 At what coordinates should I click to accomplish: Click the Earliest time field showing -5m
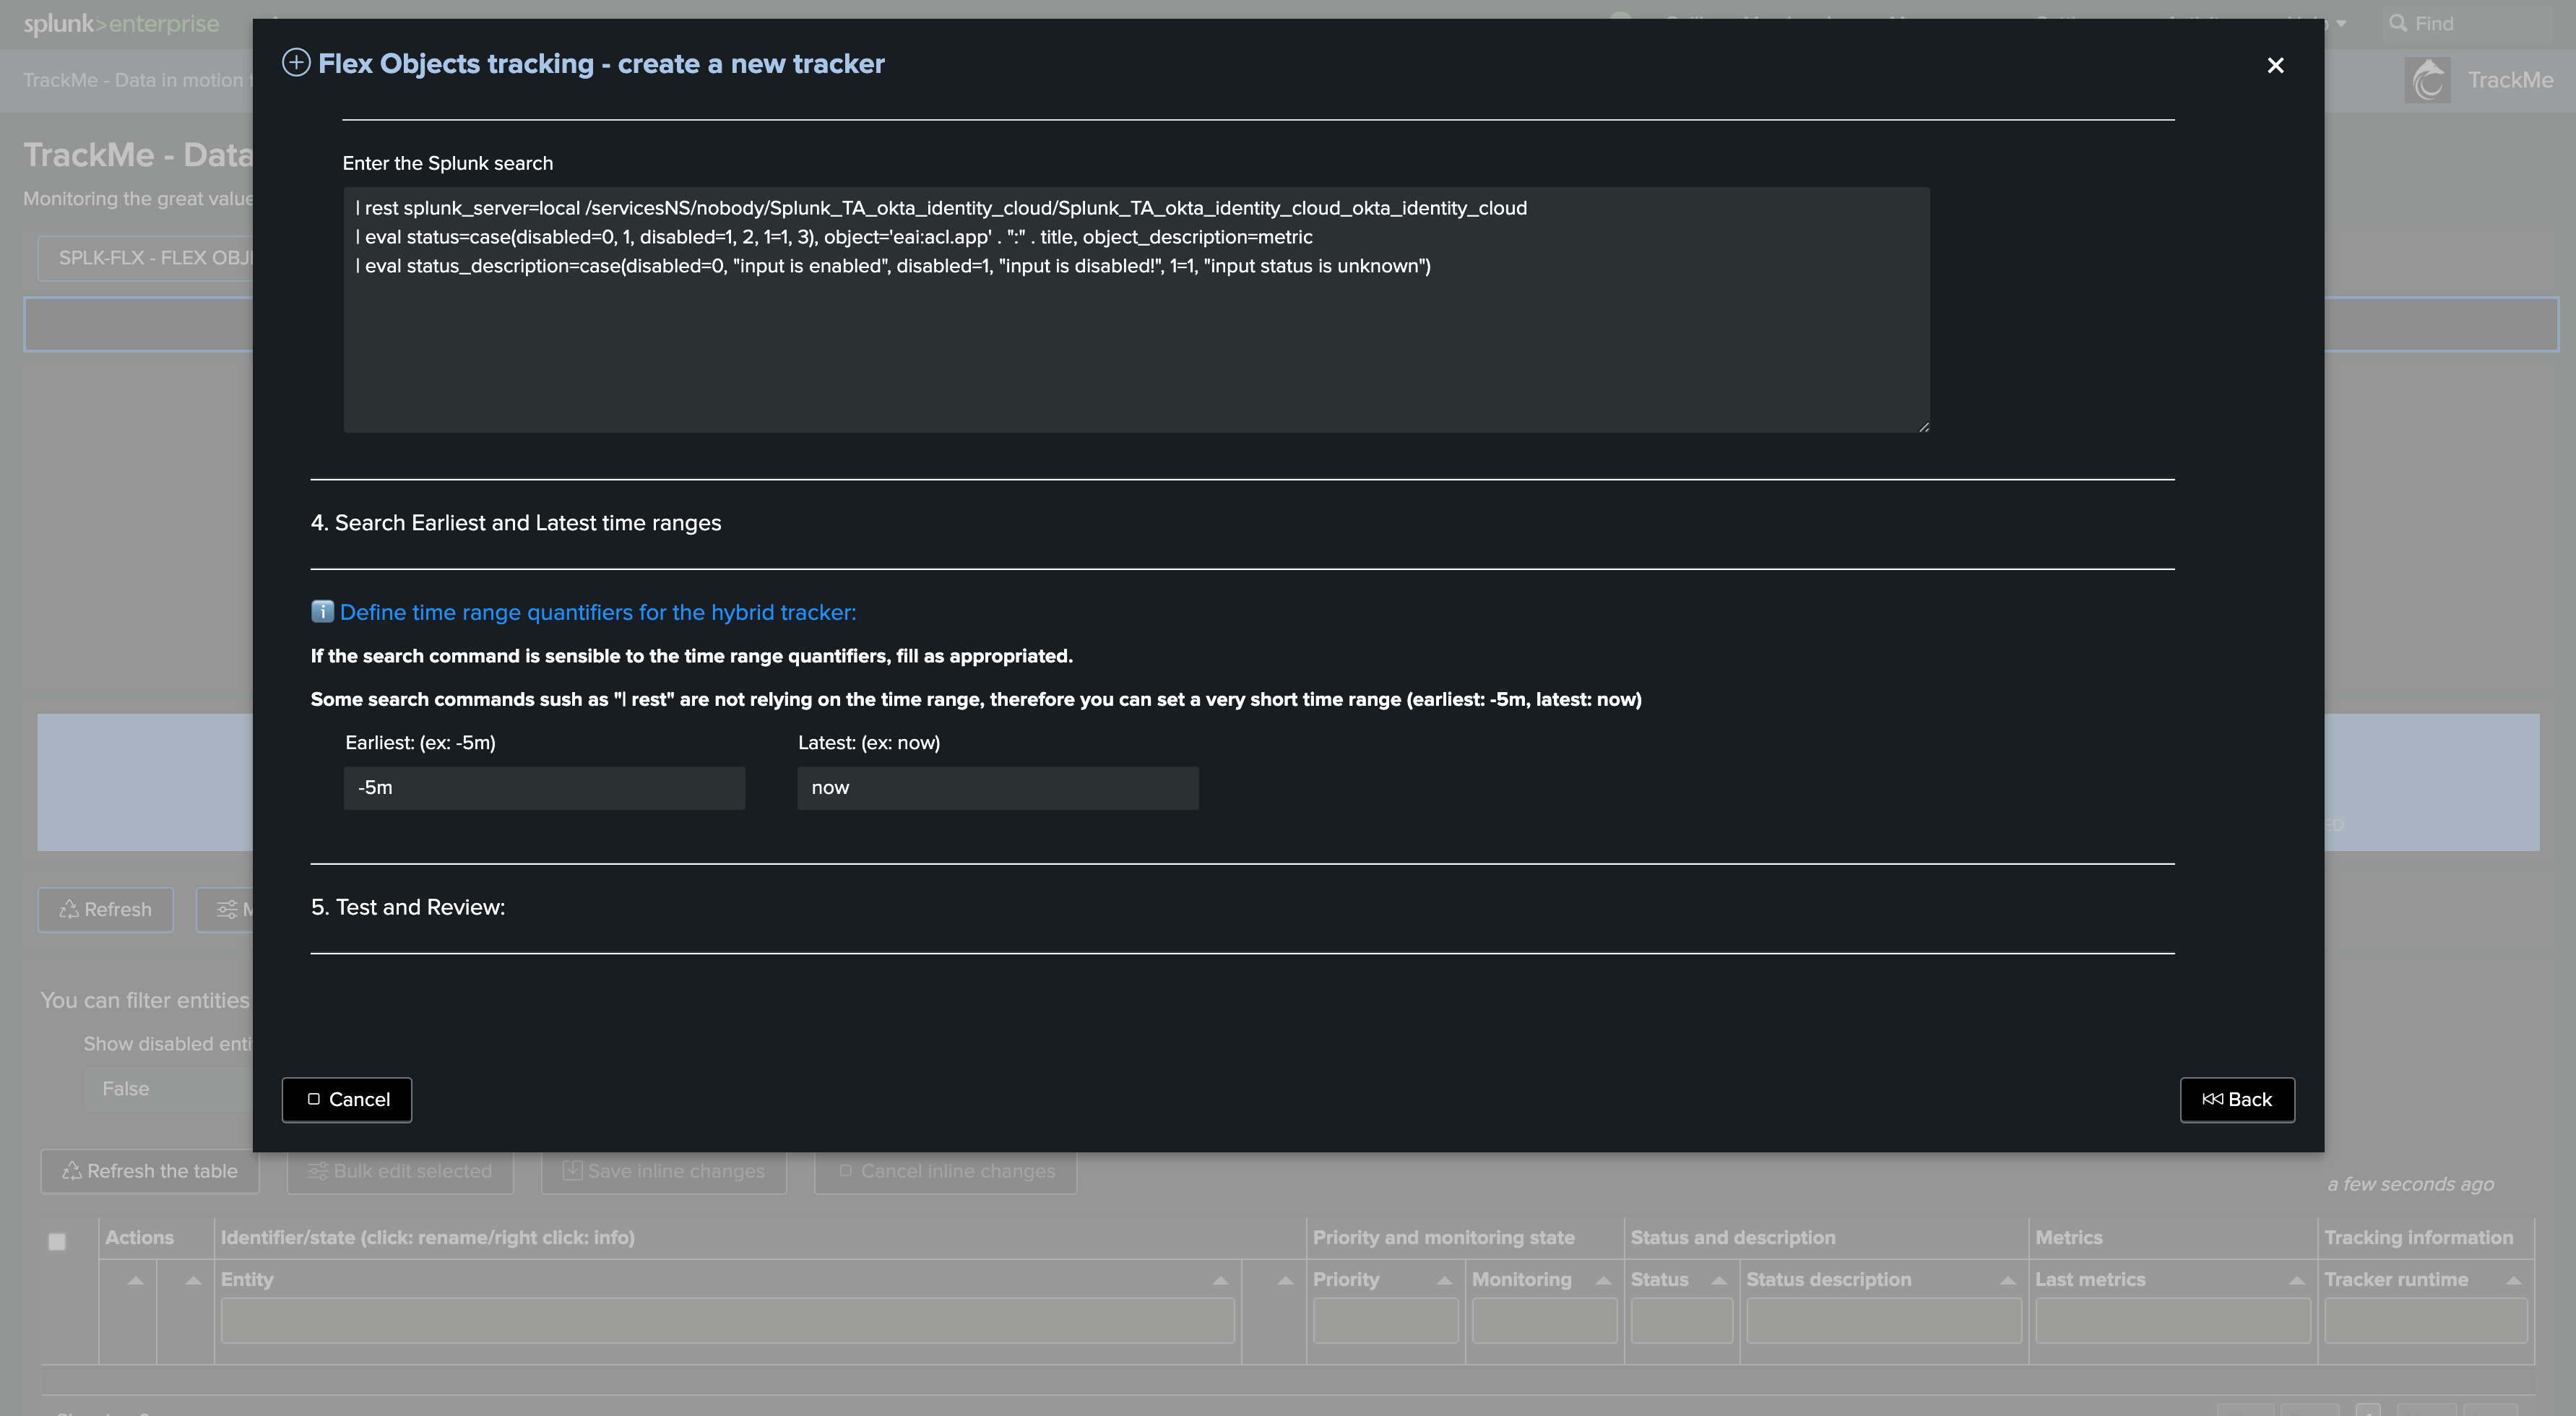pyautogui.click(x=544, y=787)
